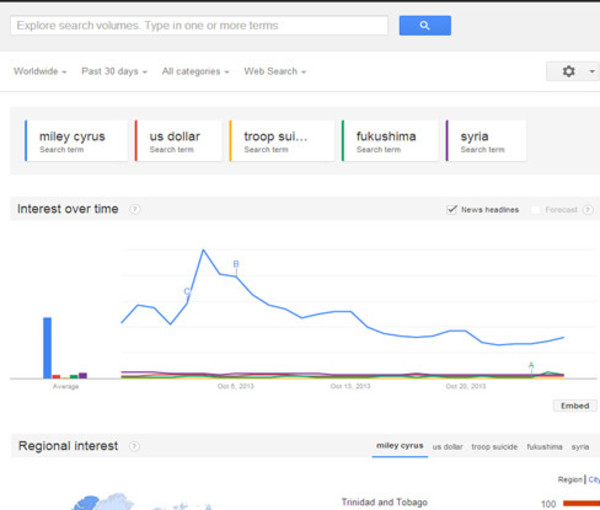Click the blue search magnifier button
The height and width of the screenshot is (510, 600).
tap(425, 26)
